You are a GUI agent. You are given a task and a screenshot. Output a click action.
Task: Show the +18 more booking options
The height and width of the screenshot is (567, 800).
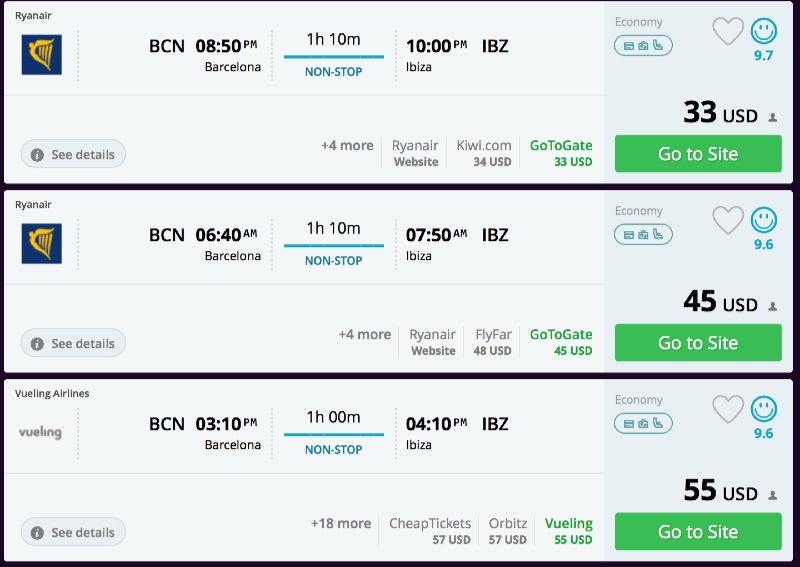(340, 524)
